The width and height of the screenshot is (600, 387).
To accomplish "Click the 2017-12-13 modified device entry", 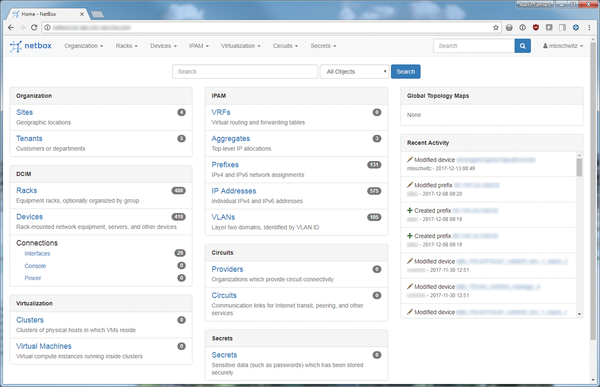I will (x=489, y=164).
